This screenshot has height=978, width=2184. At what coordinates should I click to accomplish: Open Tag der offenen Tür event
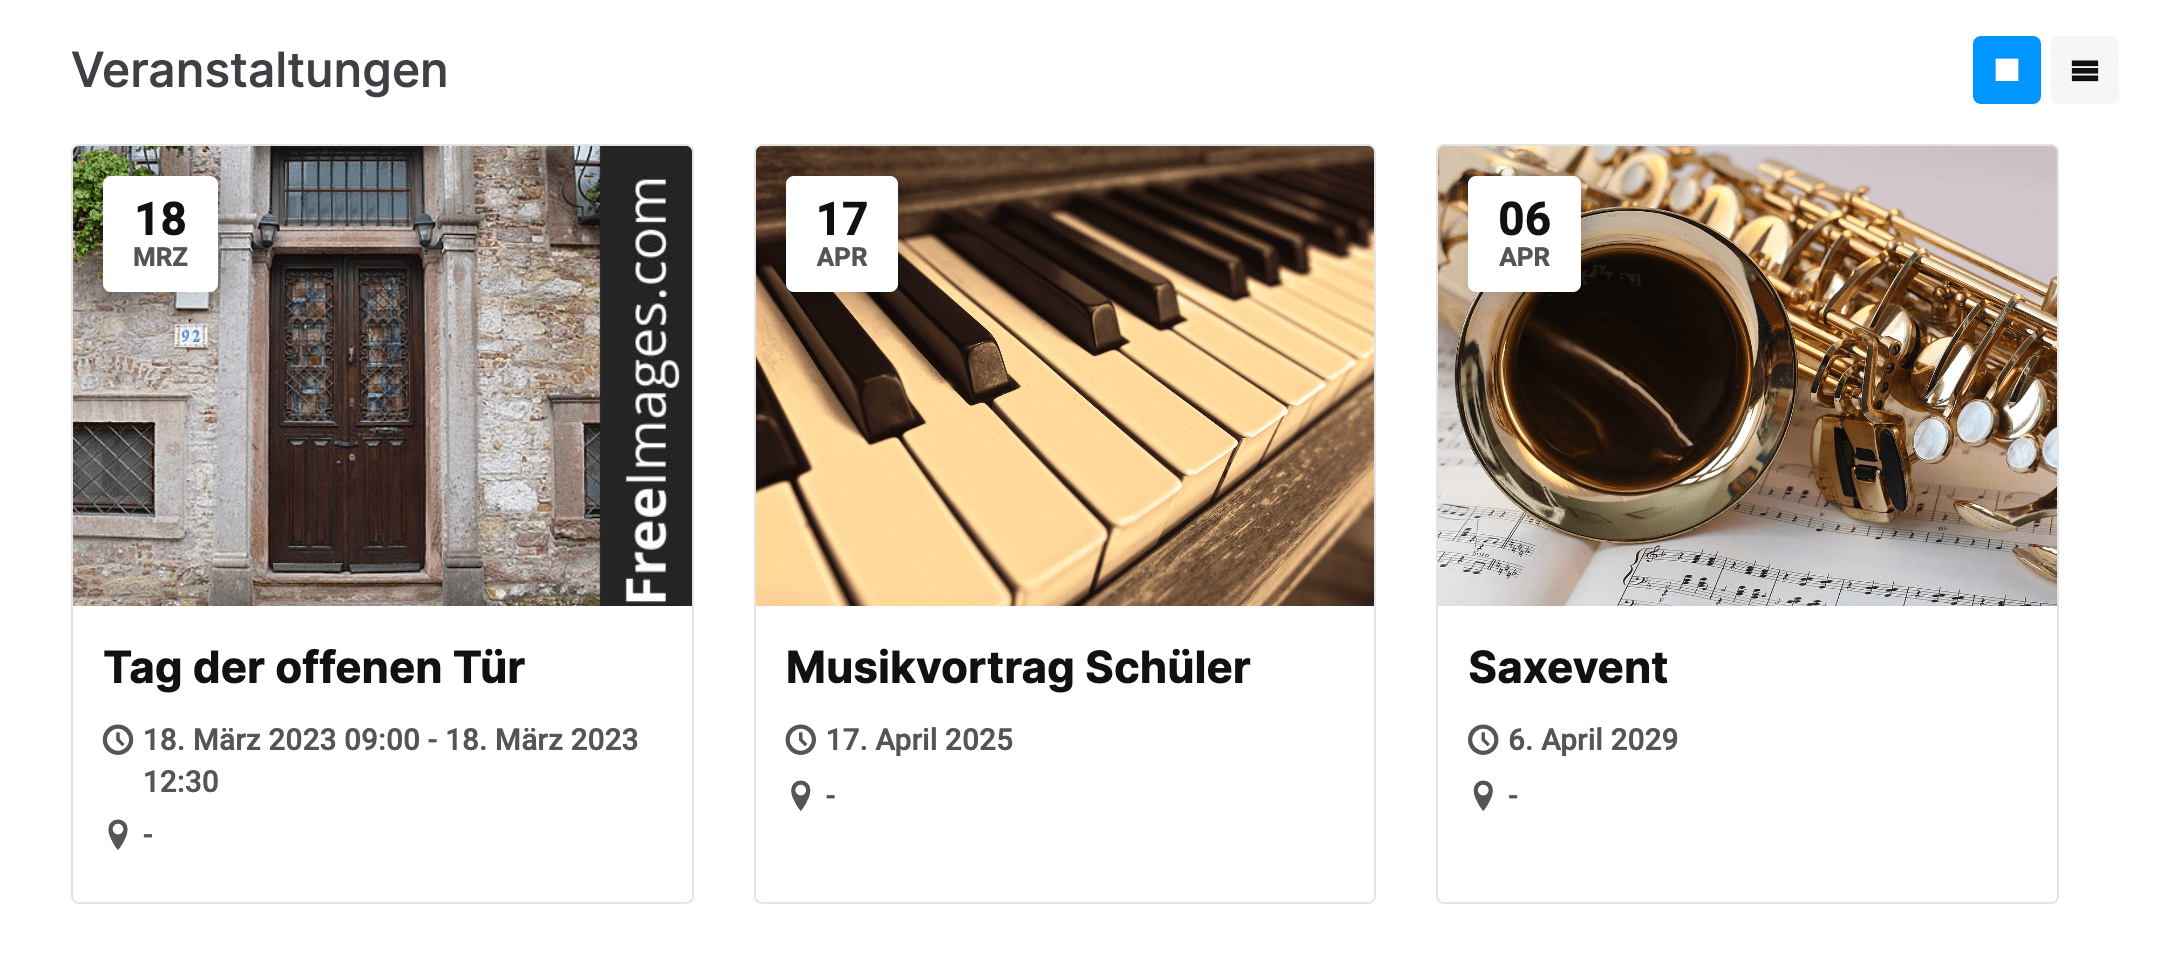click(314, 668)
